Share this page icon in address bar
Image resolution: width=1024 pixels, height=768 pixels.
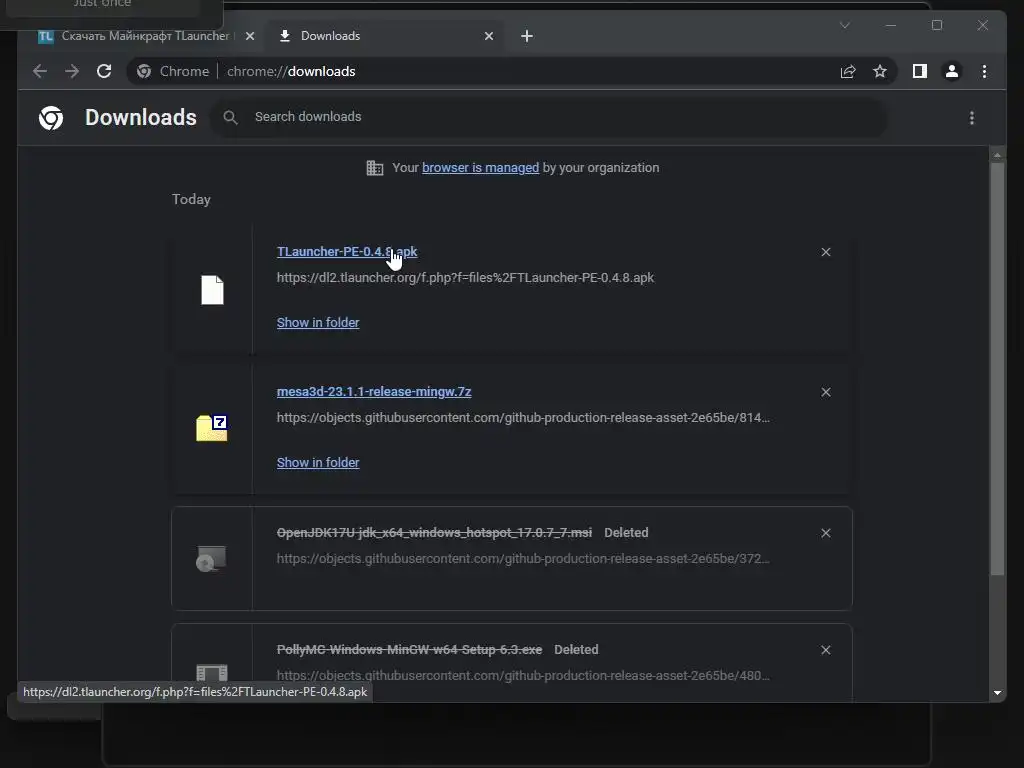[848, 71]
